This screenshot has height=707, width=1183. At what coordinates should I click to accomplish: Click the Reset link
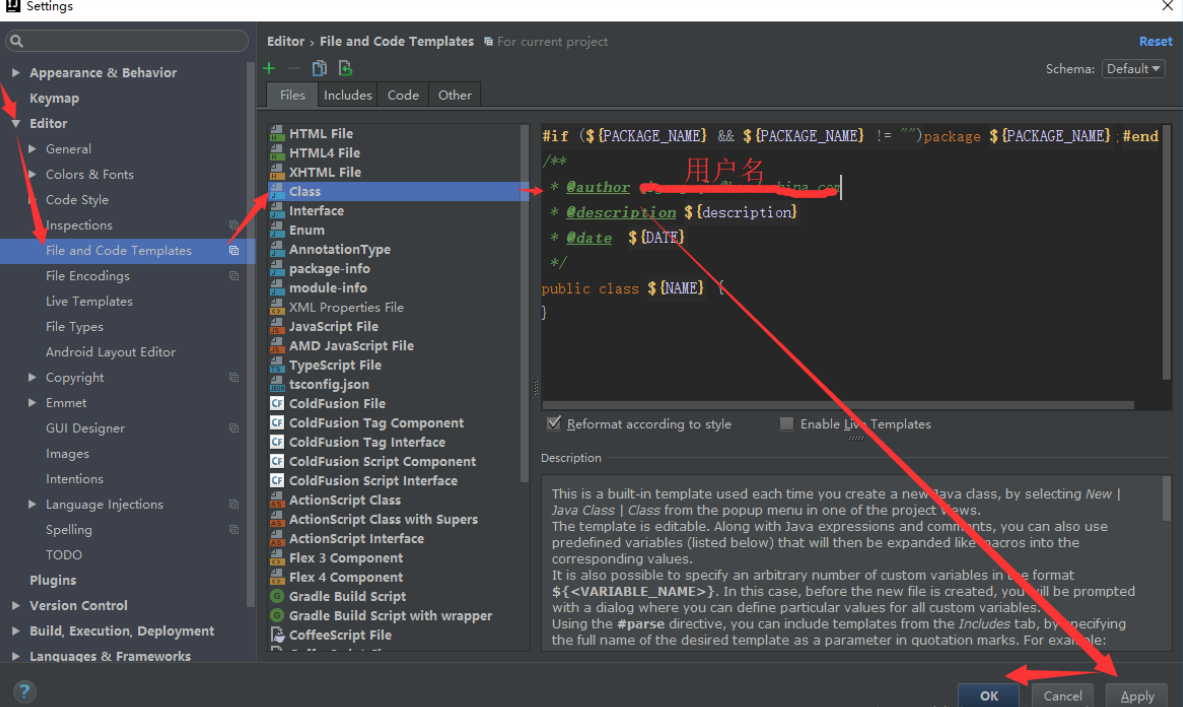click(1155, 41)
